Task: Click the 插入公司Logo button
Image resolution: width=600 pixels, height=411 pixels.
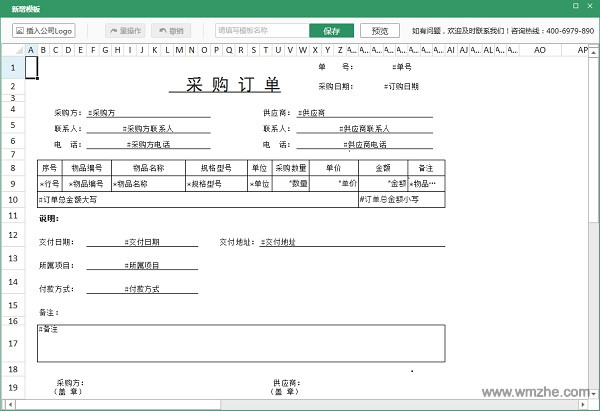Action: (x=44, y=31)
